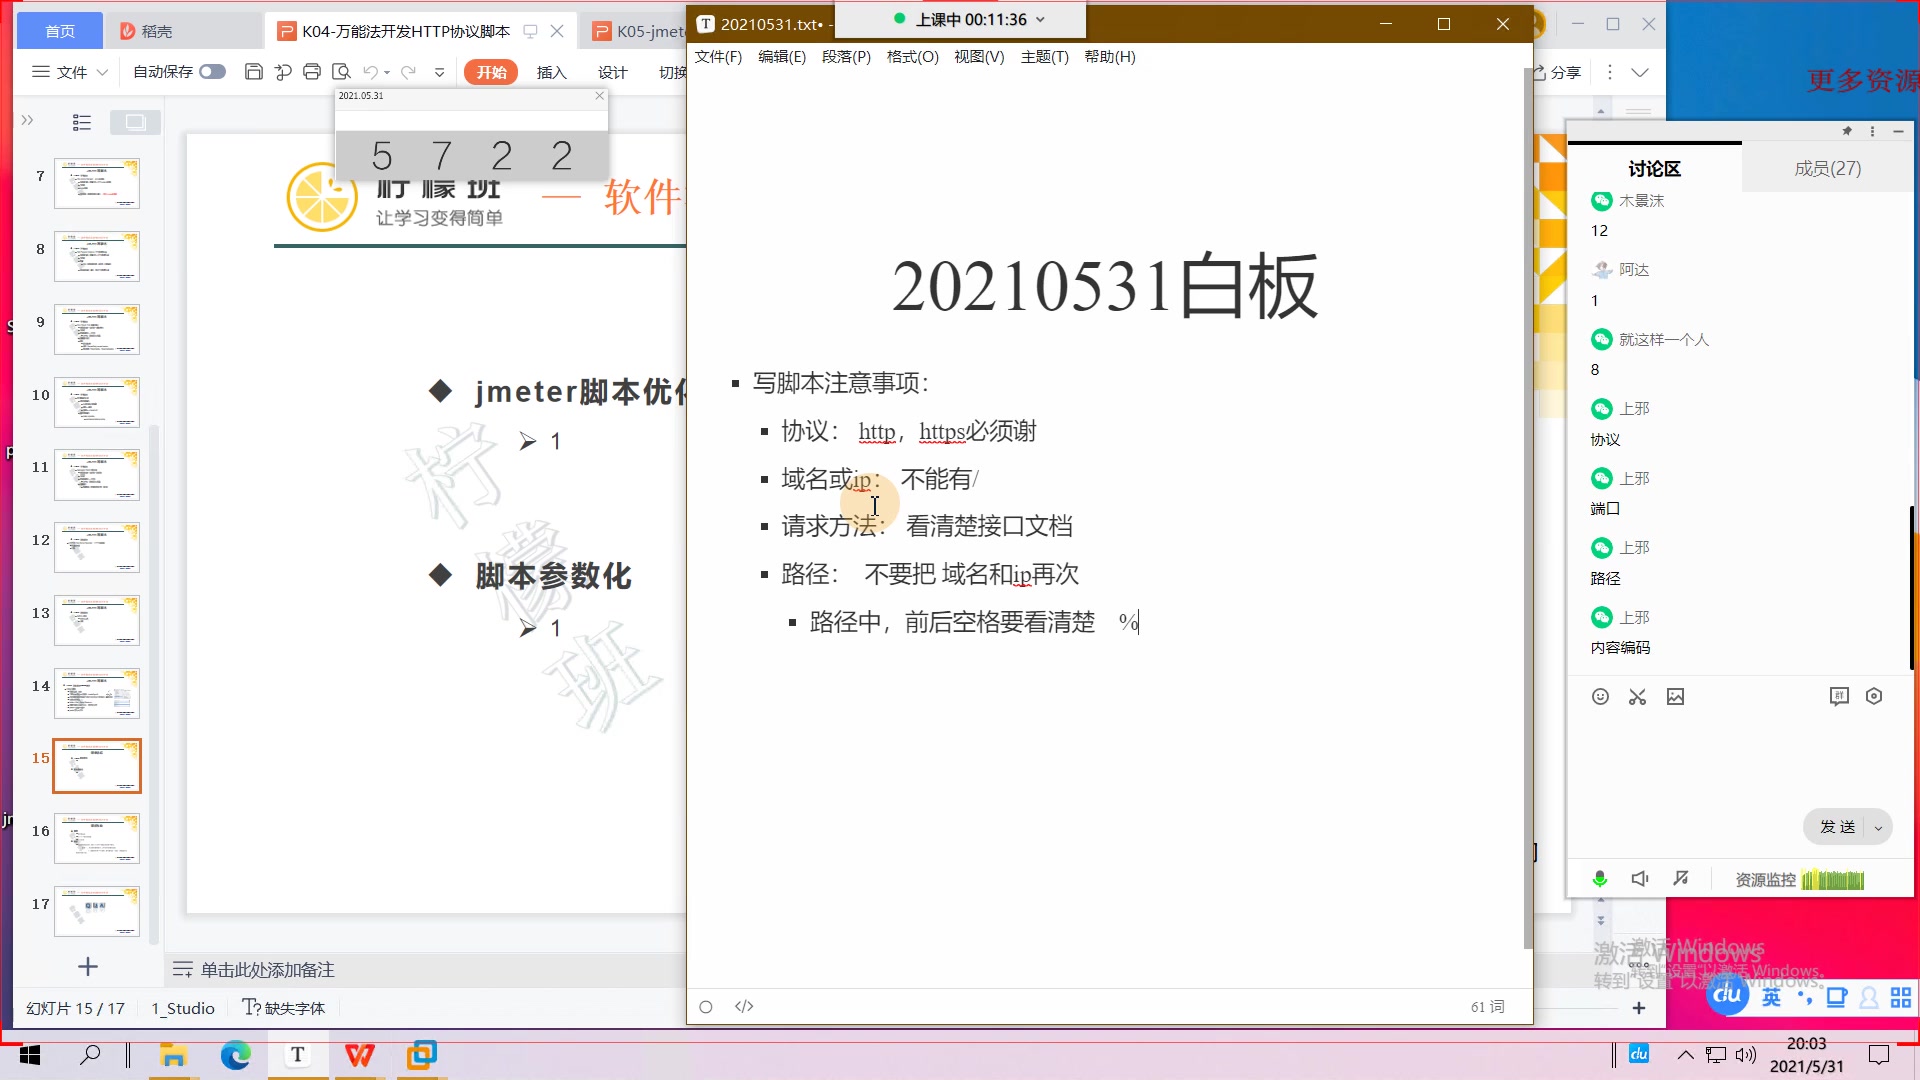This screenshot has width=1920, height=1080.
Task: Click the circle sidebar icon in Typora status bar
Action: 706,1007
